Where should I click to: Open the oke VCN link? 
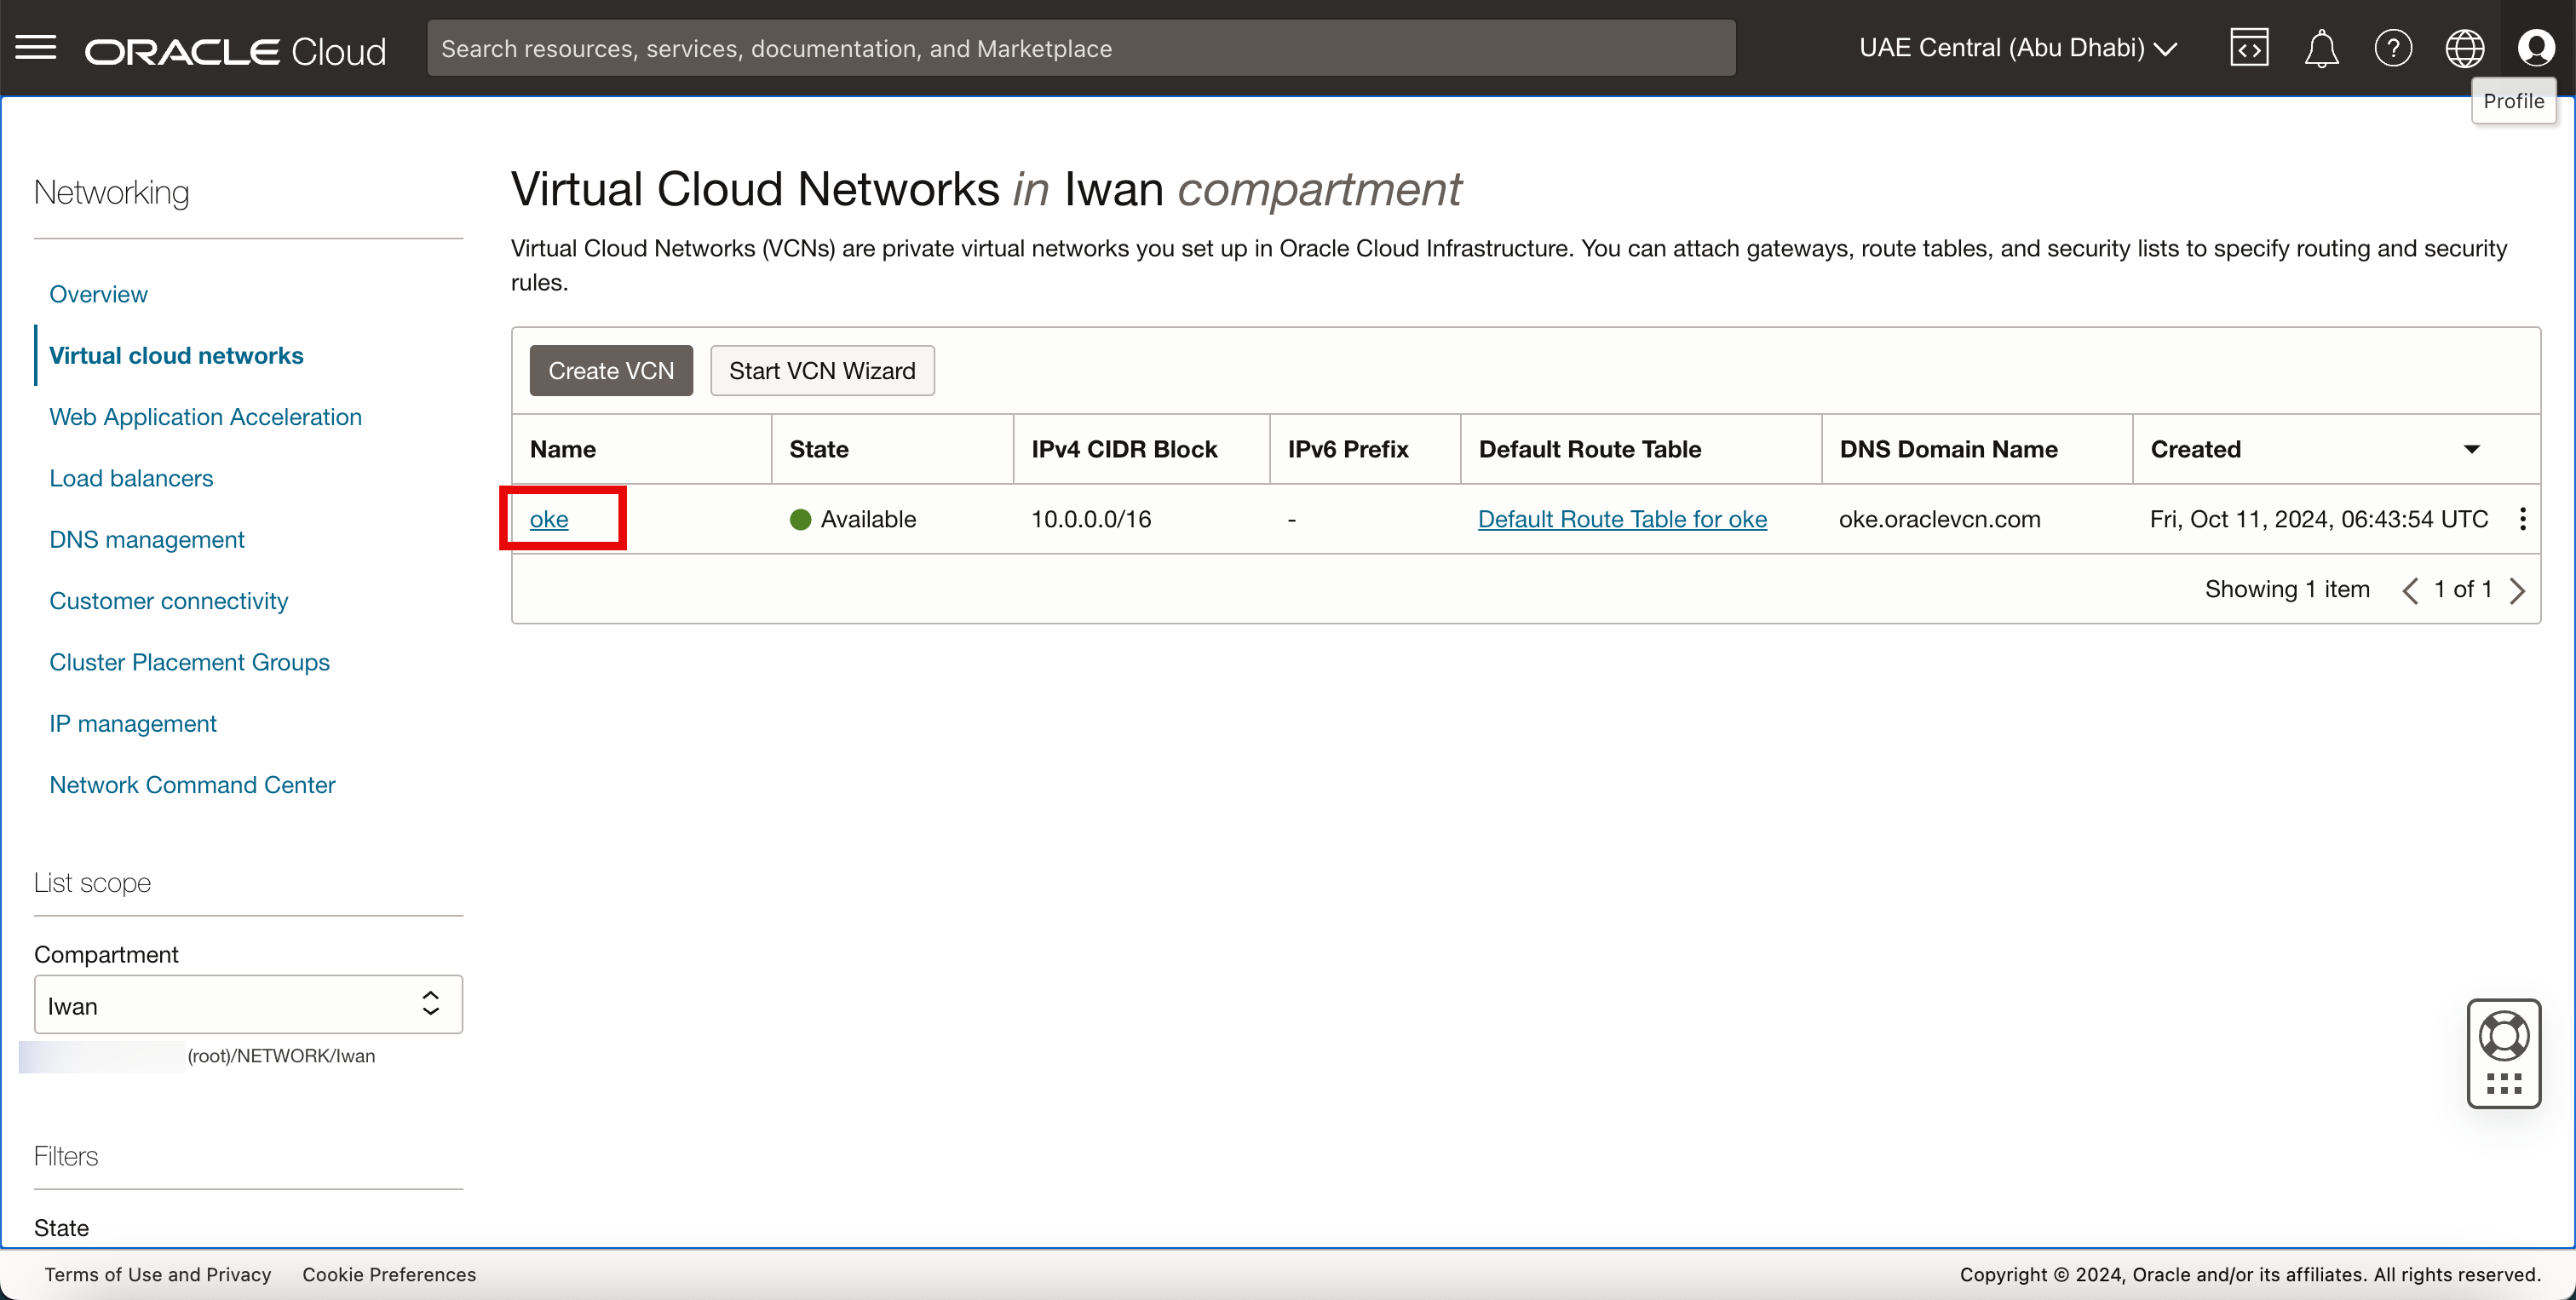point(549,519)
